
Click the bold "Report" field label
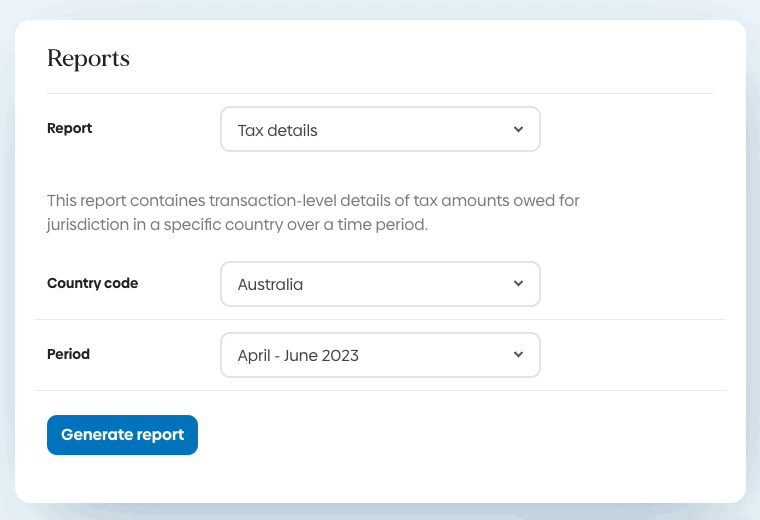click(70, 128)
